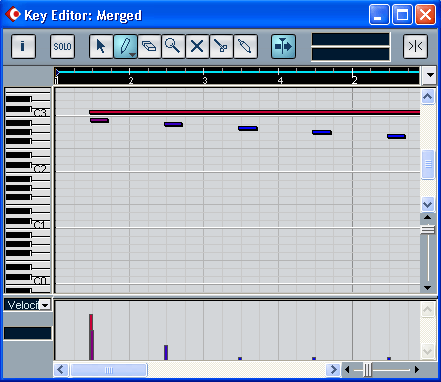Click vertical zoom out up arrow
The width and height of the screenshot is (441, 382).
[428, 217]
